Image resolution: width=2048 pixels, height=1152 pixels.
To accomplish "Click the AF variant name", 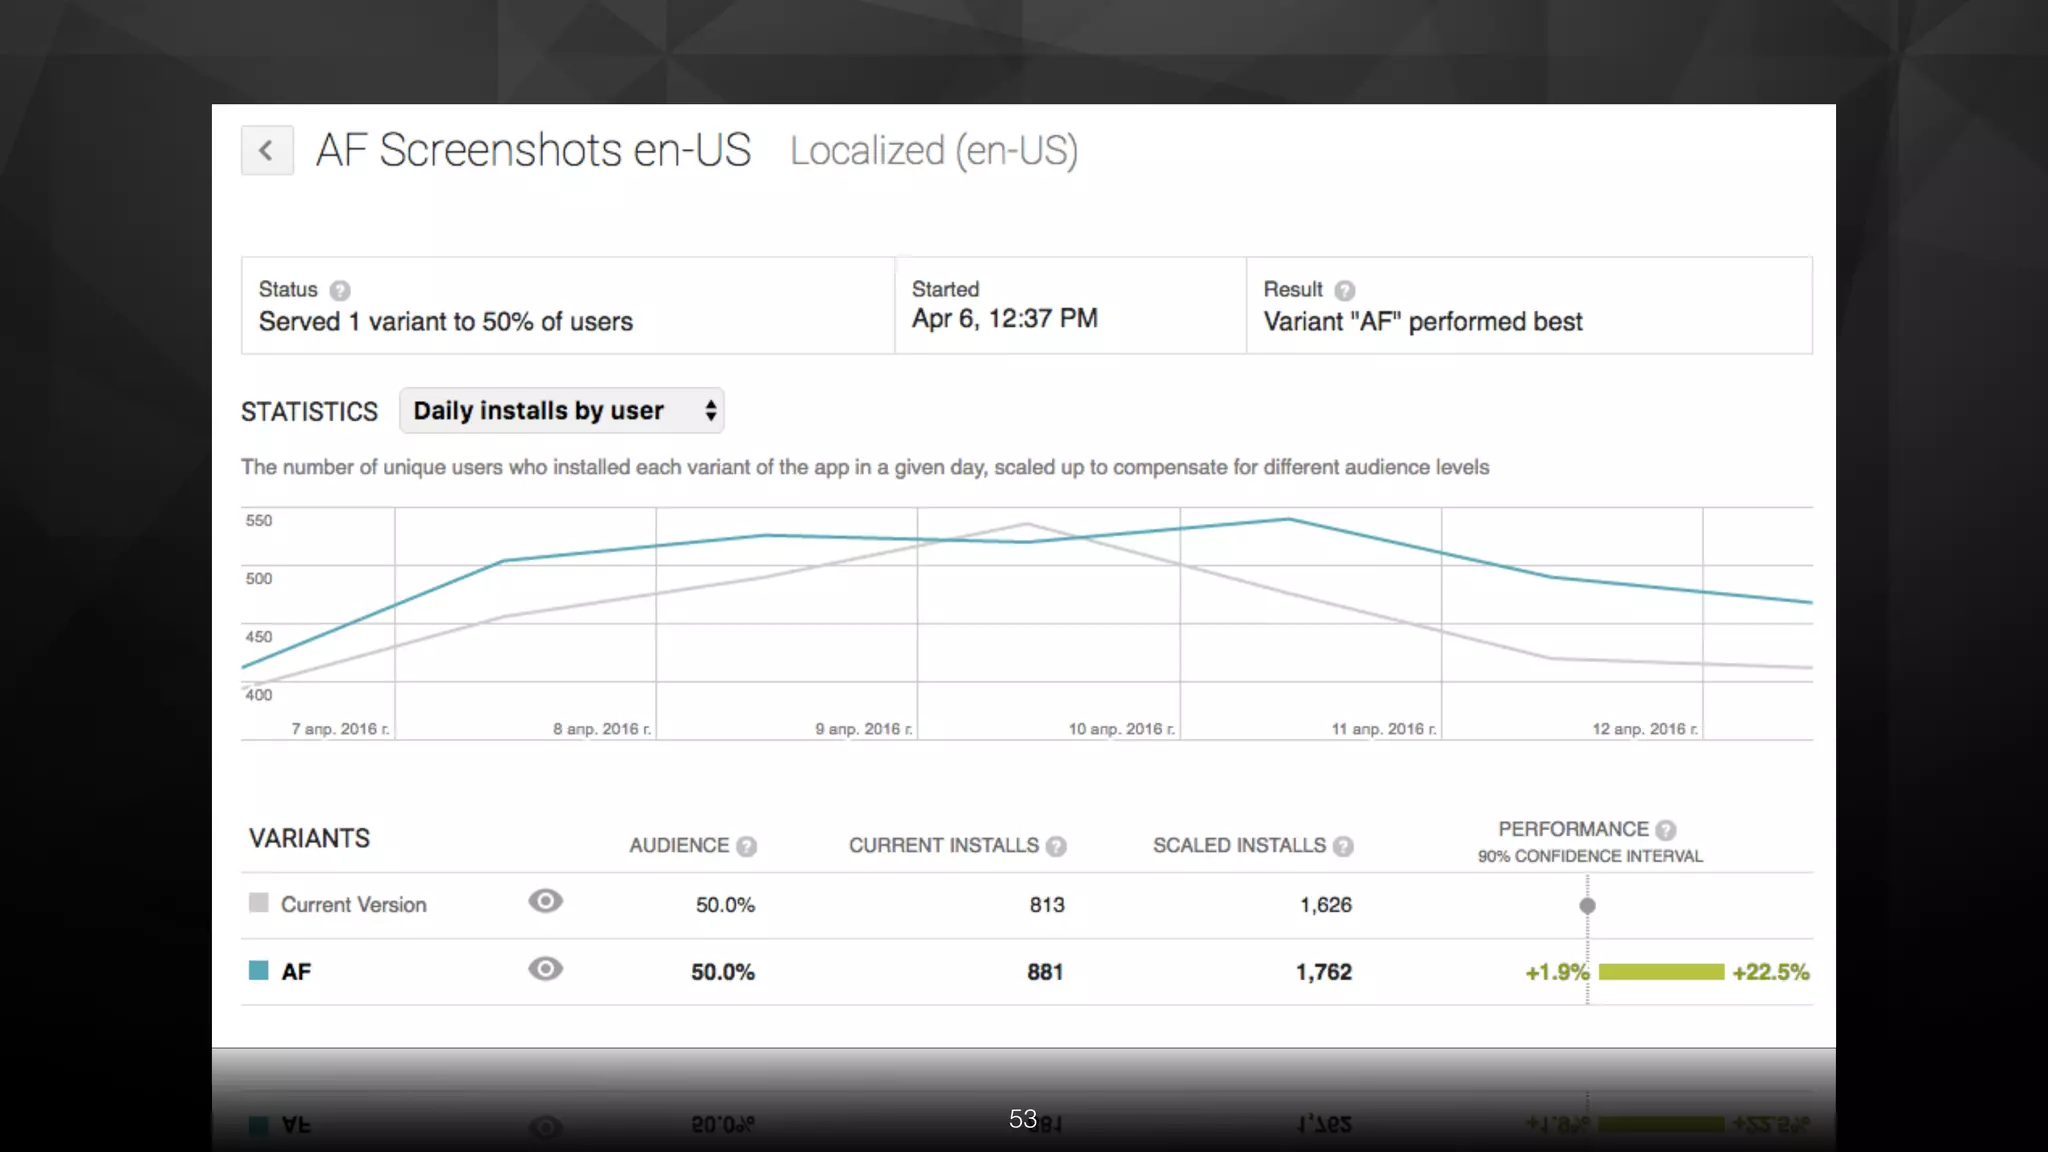I will tap(296, 972).
